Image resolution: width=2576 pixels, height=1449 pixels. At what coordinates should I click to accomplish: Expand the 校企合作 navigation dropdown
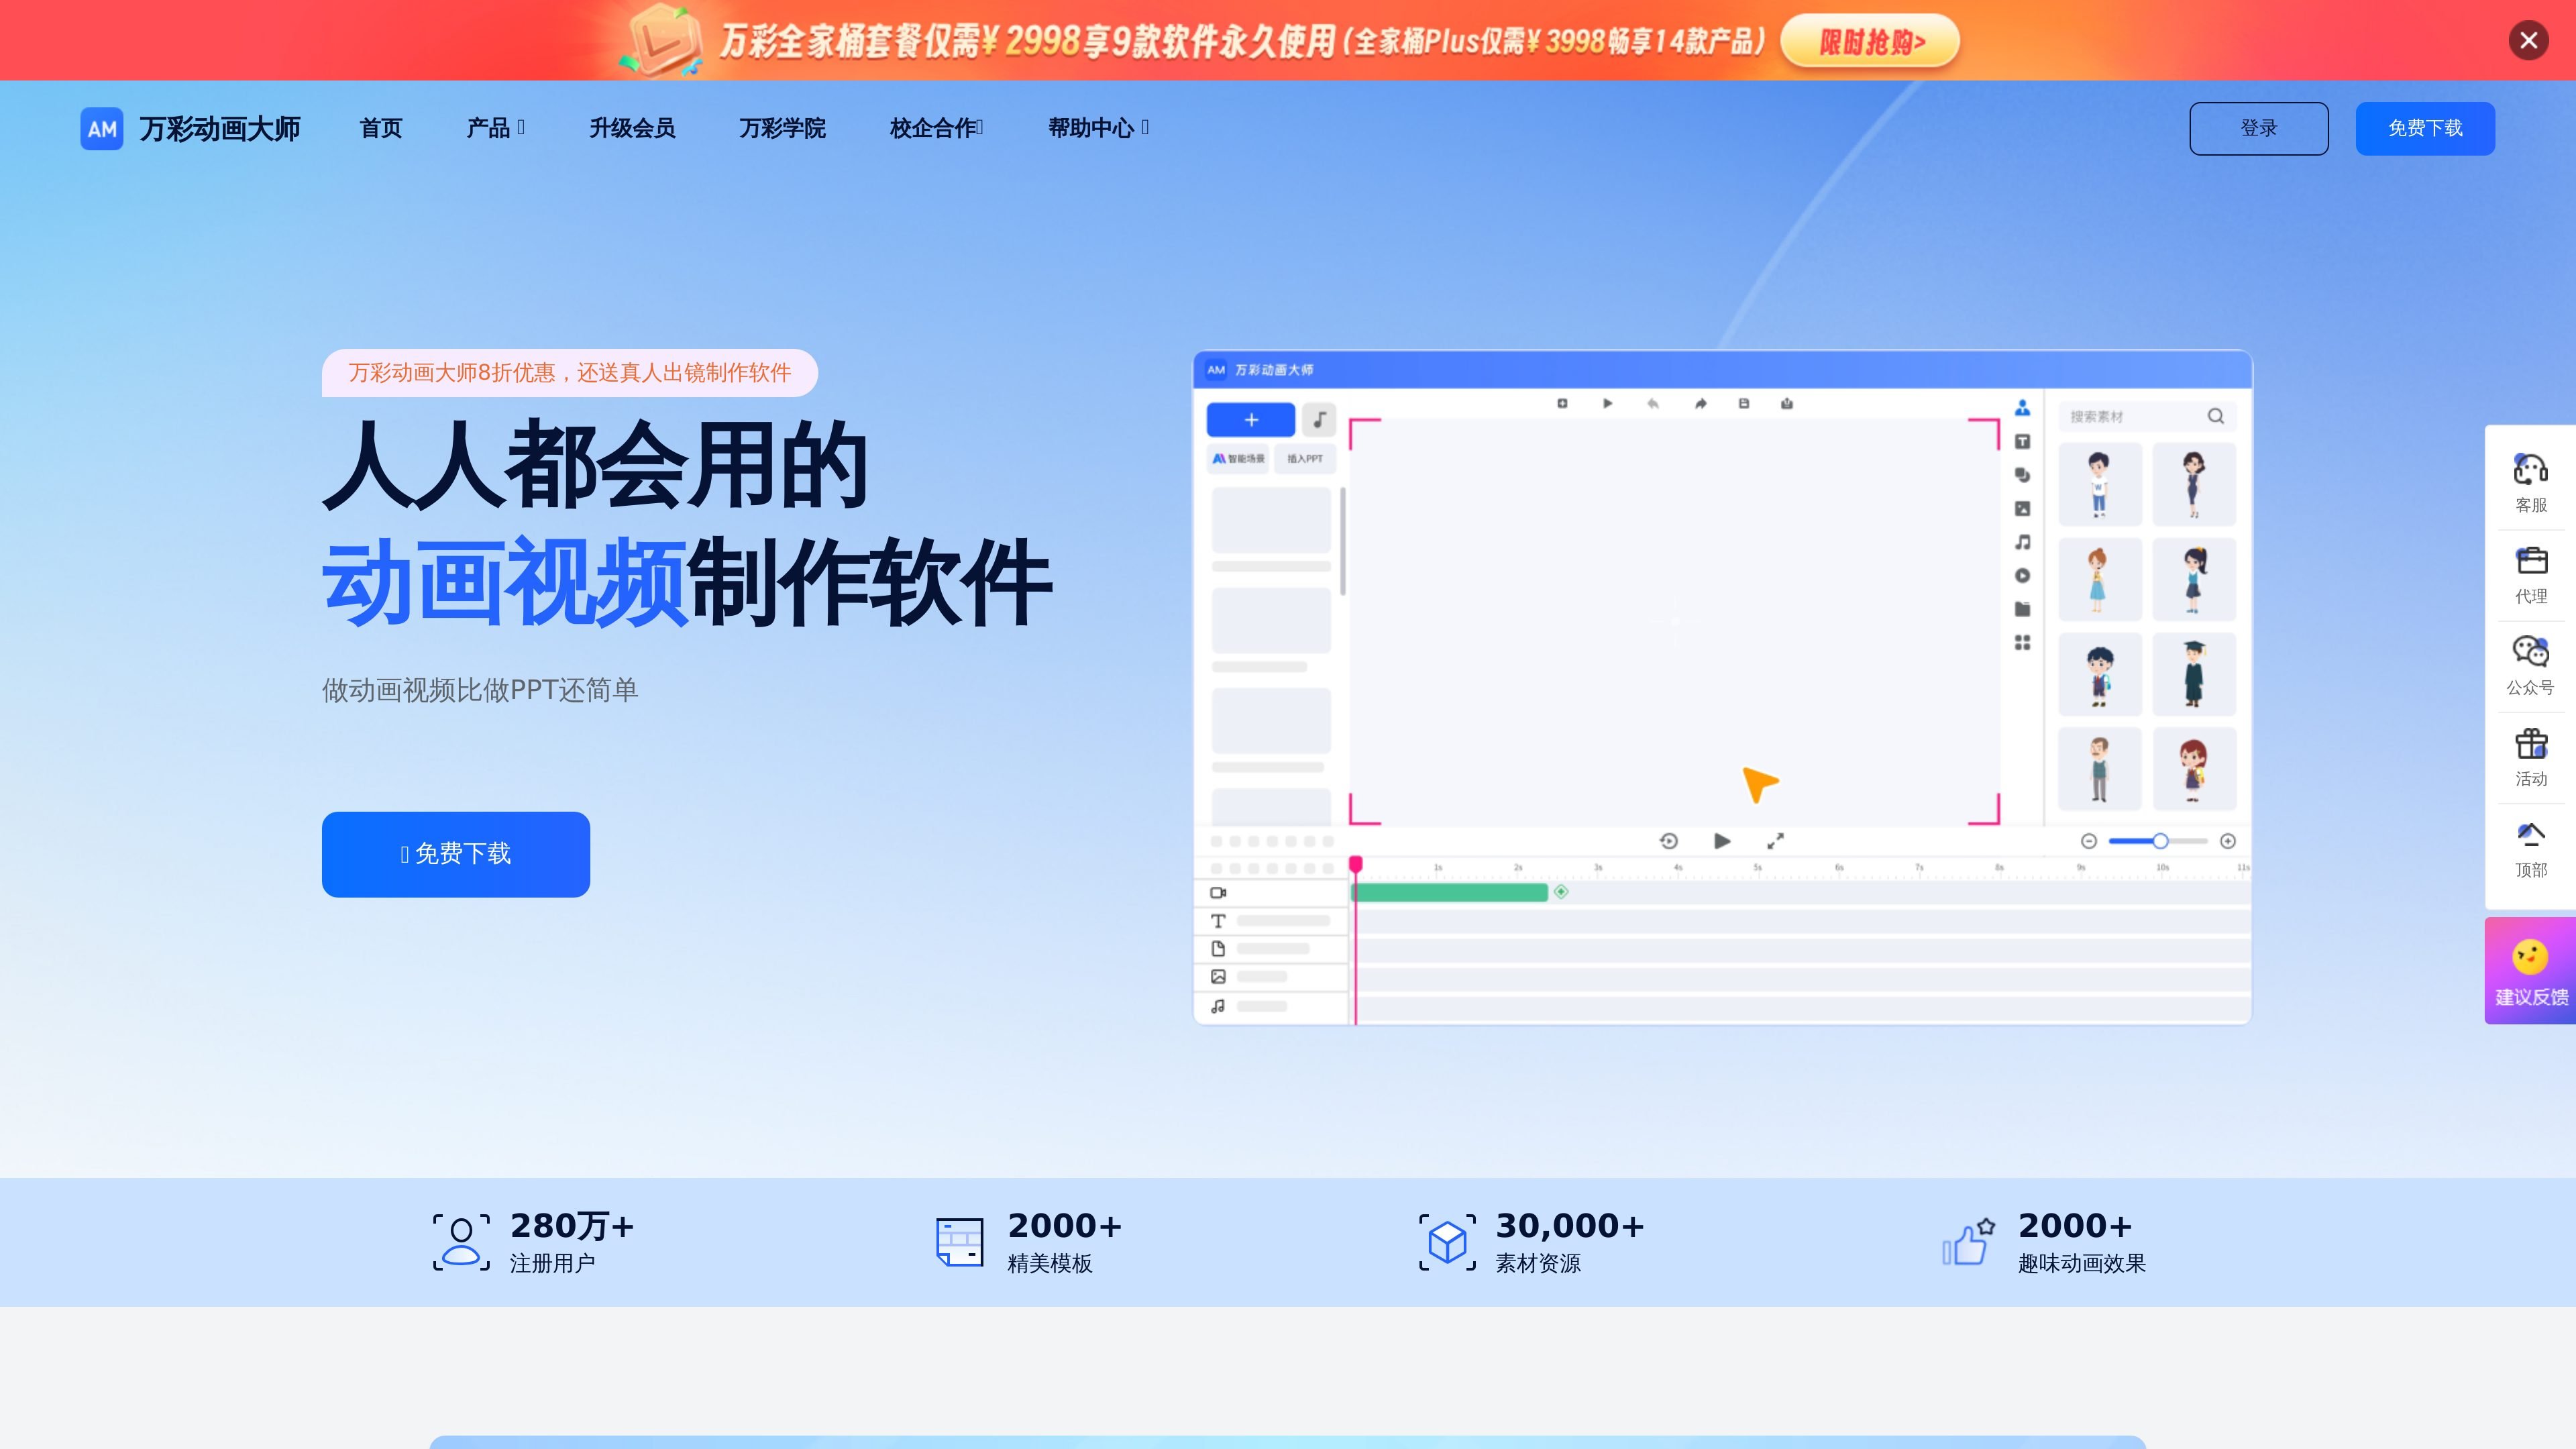[936, 128]
